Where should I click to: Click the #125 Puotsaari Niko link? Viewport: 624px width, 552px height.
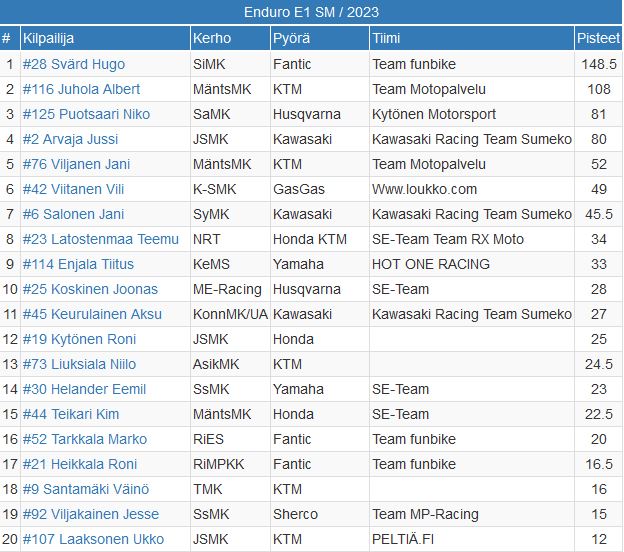(x=86, y=114)
